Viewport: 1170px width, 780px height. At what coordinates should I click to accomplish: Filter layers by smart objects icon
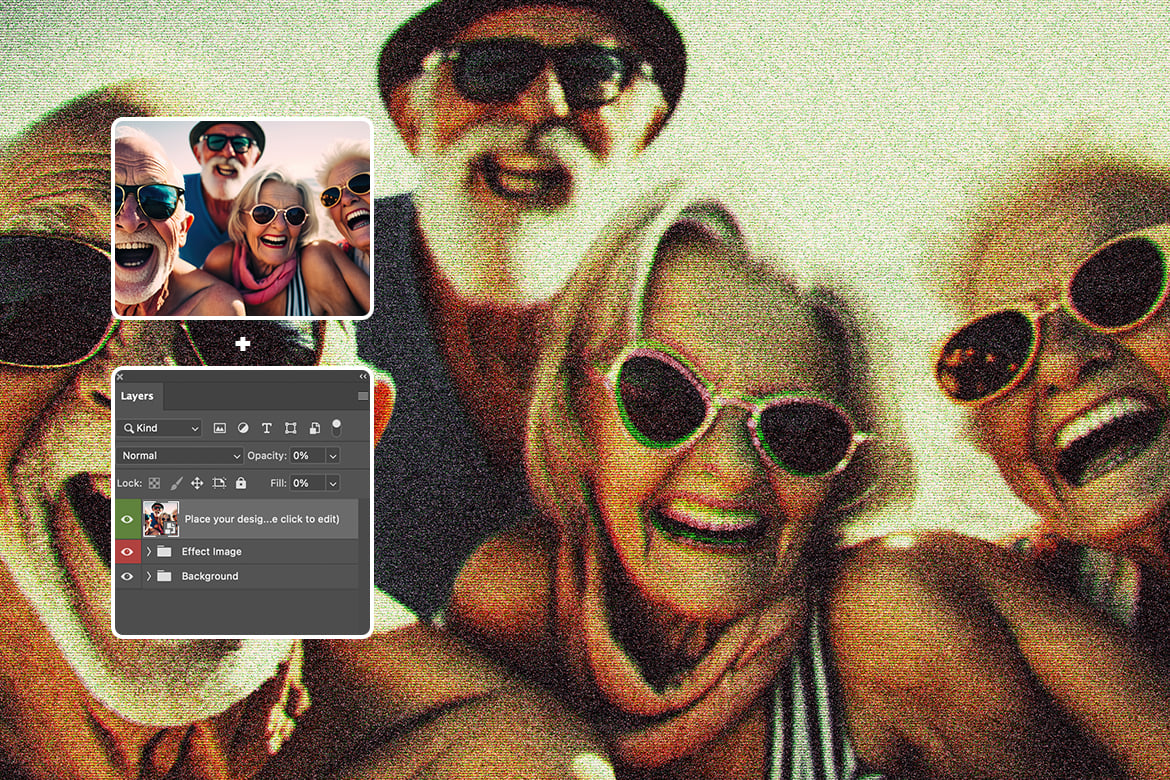[x=314, y=428]
